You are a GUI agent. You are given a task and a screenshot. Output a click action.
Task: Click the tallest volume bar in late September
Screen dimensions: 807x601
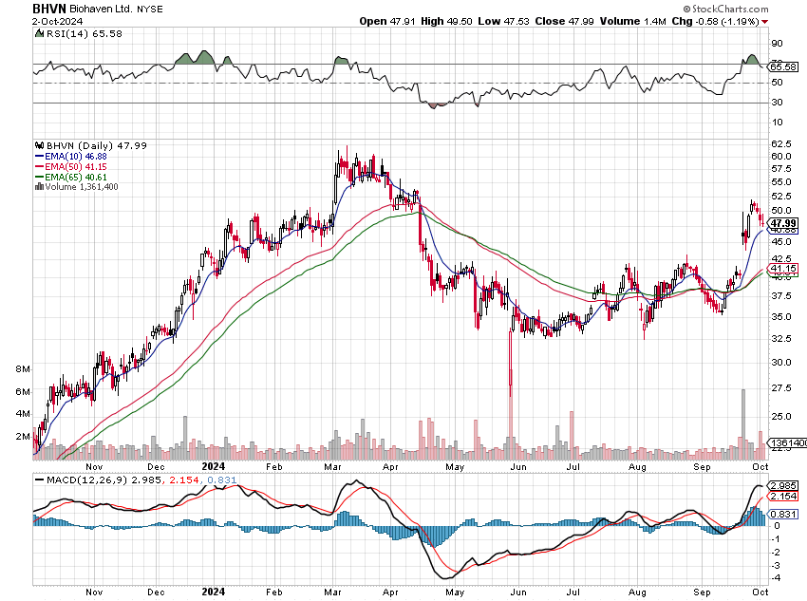(x=743, y=424)
